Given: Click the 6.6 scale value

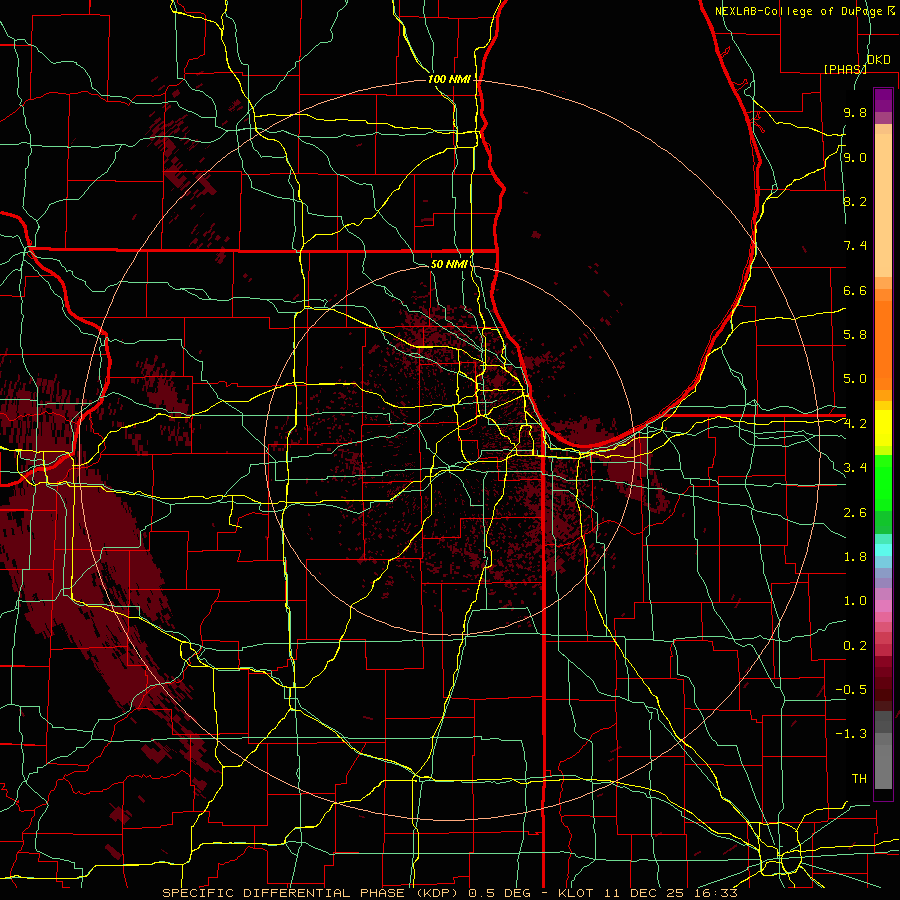Looking at the screenshot, I should point(855,290).
